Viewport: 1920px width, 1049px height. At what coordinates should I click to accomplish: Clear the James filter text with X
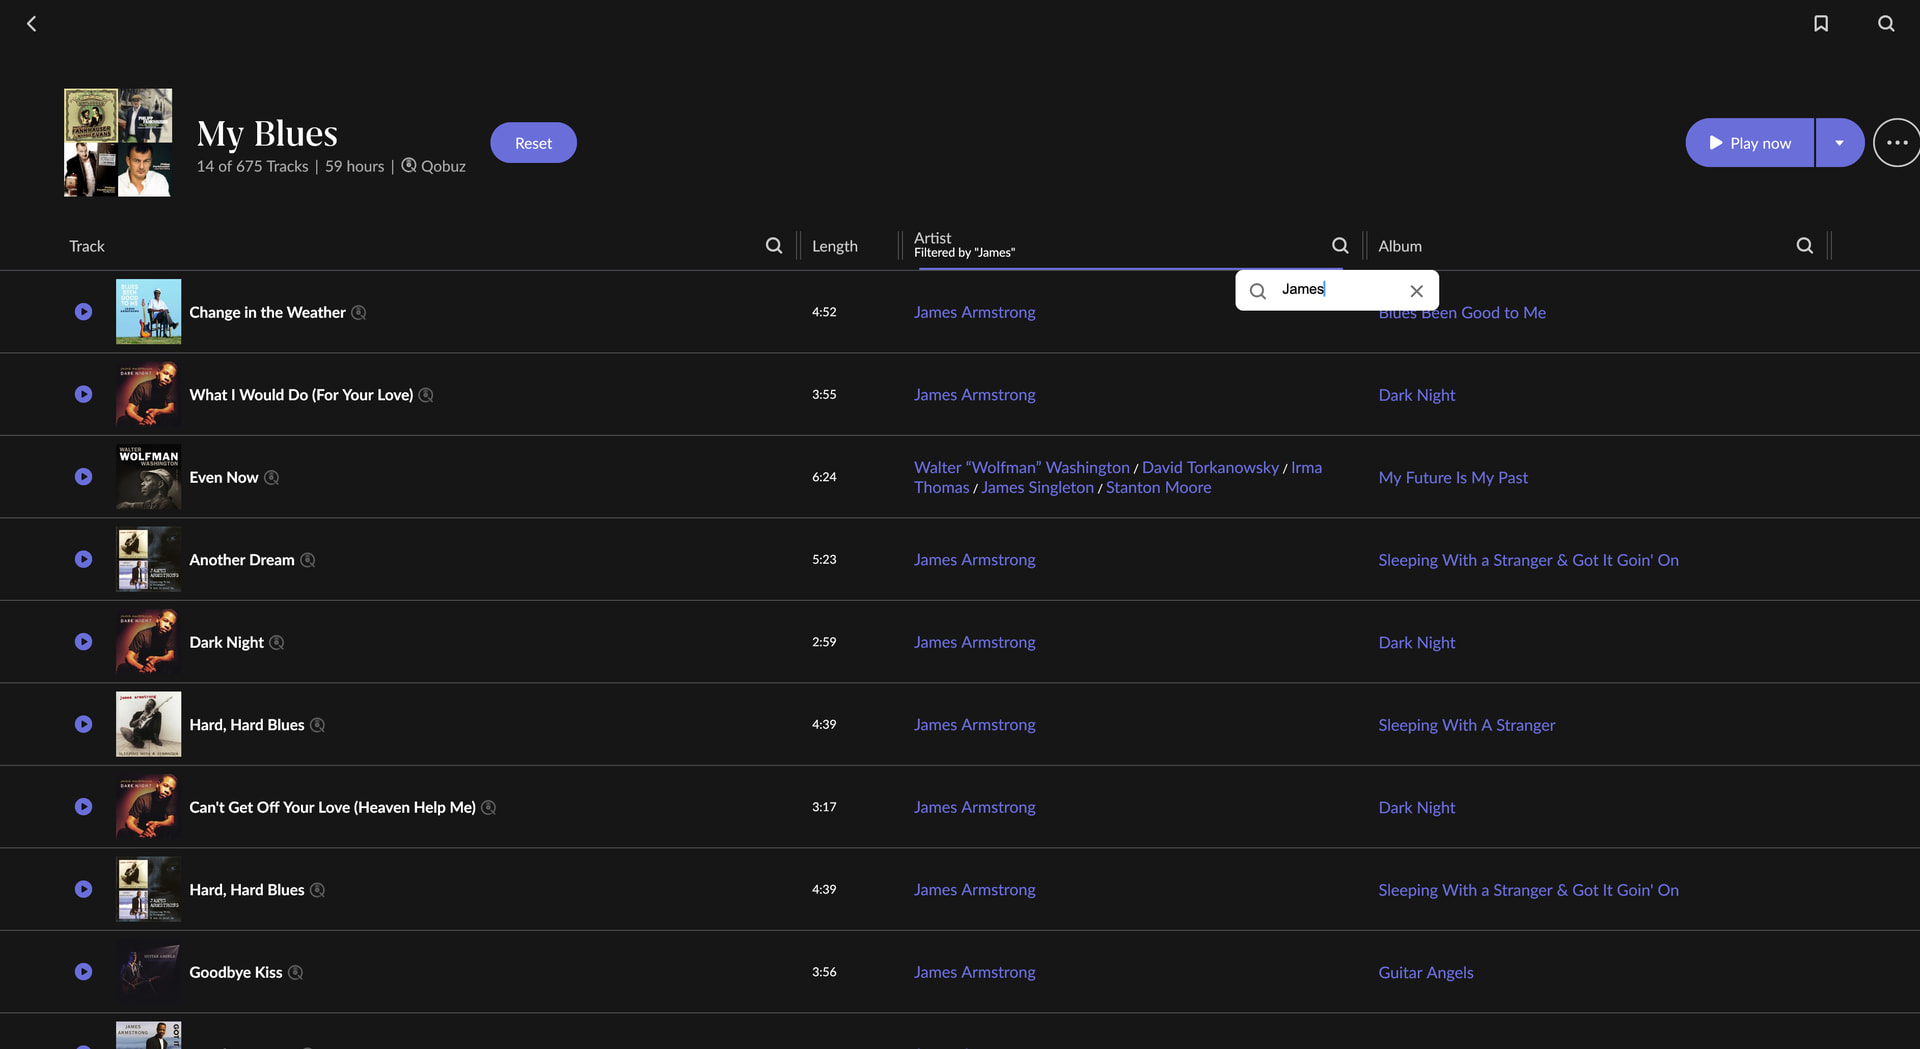coord(1416,291)
